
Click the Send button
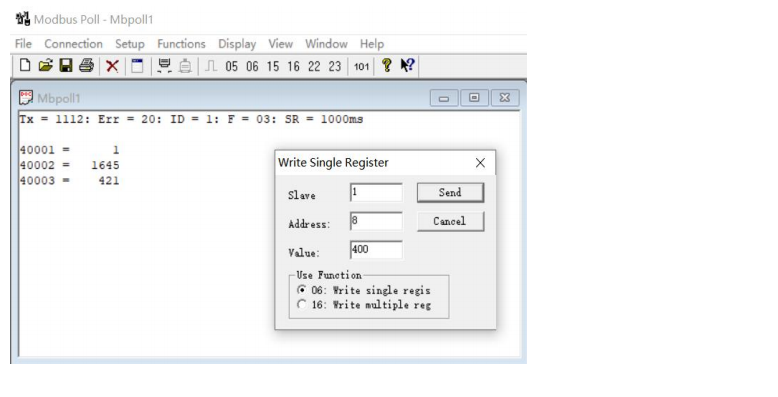coord(450,193)
